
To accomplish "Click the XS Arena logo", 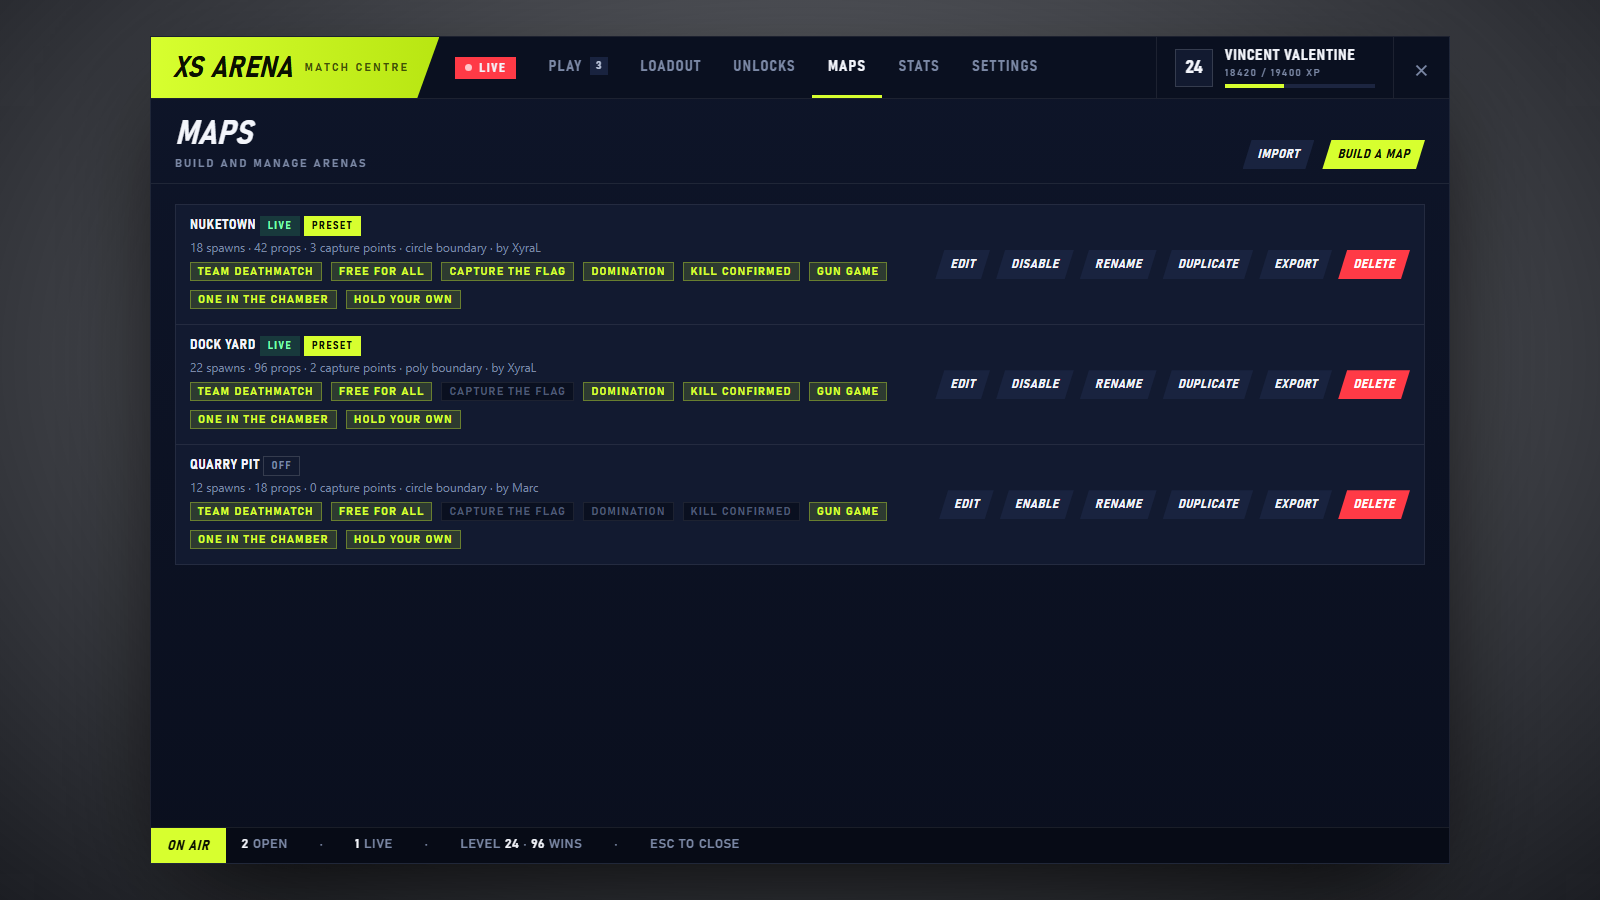I will tap(233, 67).
